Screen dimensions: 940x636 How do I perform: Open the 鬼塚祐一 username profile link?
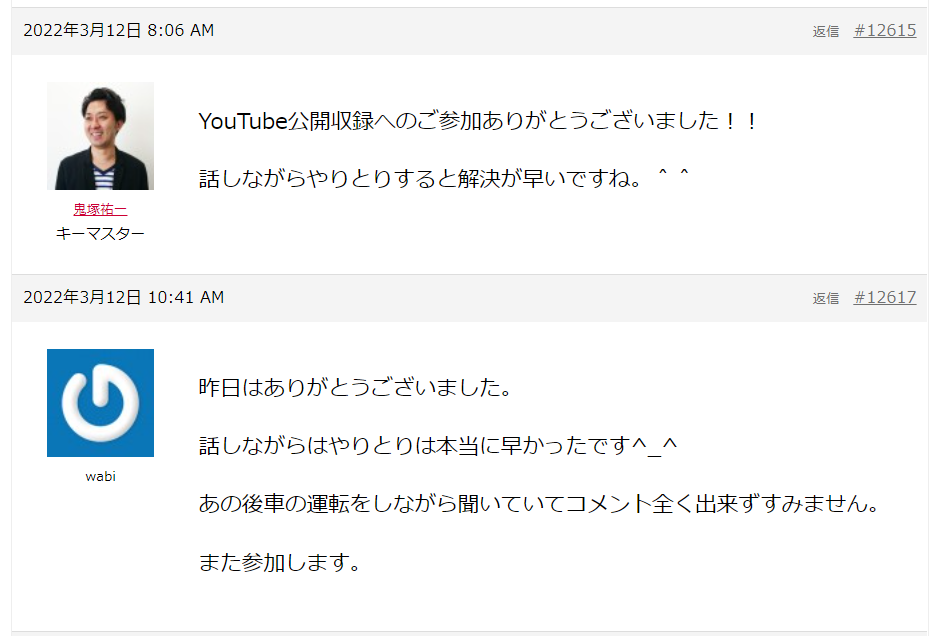point(100,209)
